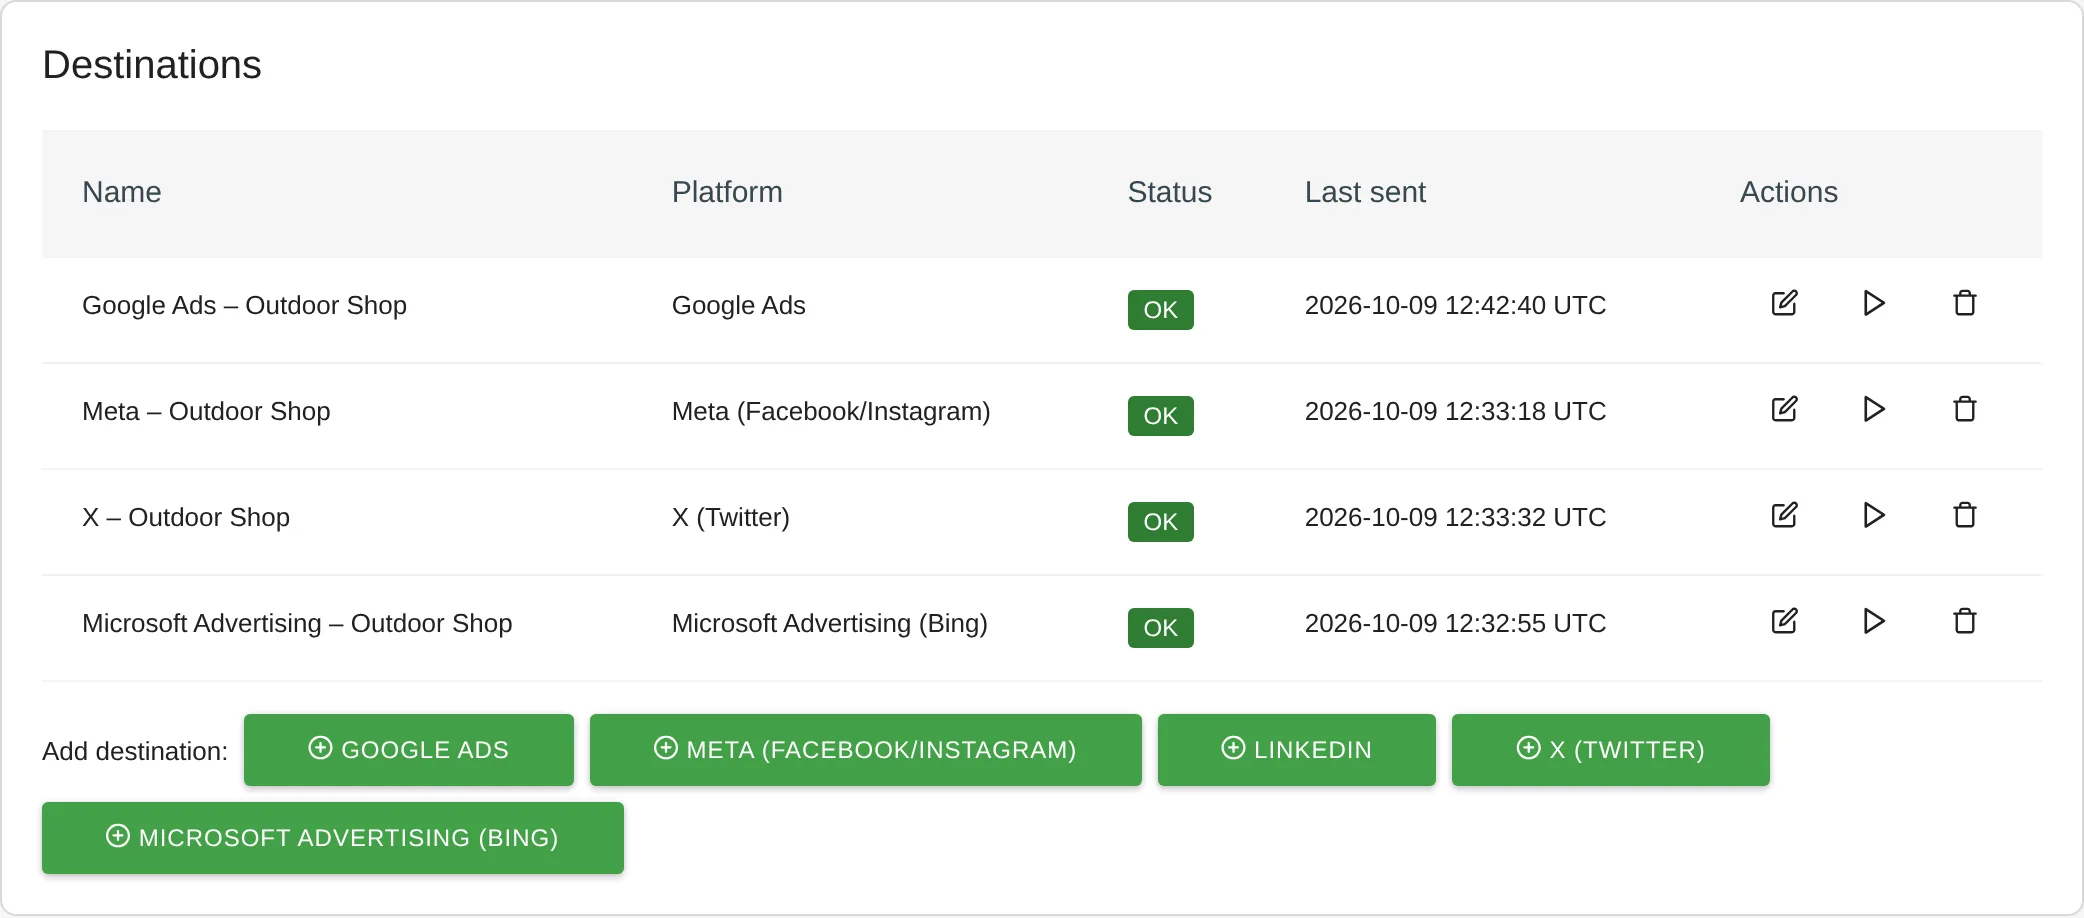
Task: Click platform cell 'Google Ads' in first row
Action: pos(739,305)
